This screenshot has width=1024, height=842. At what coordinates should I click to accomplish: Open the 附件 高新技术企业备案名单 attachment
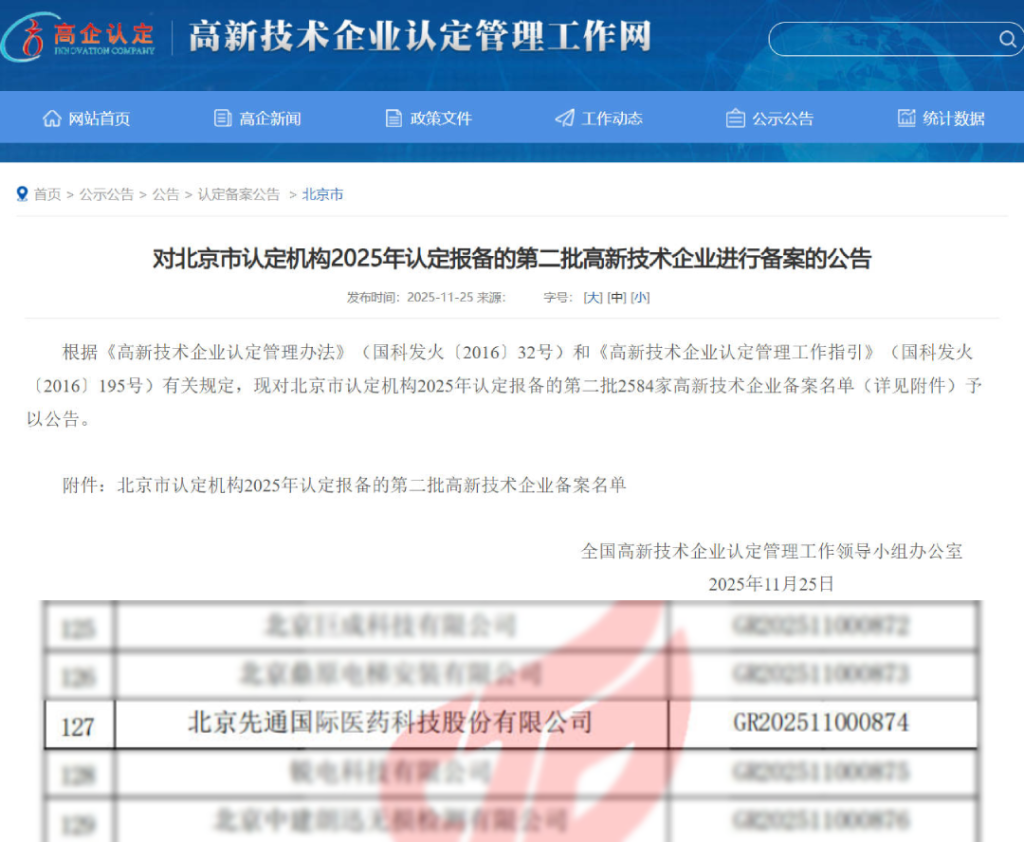pyautogui.click(x=372, y=485)
